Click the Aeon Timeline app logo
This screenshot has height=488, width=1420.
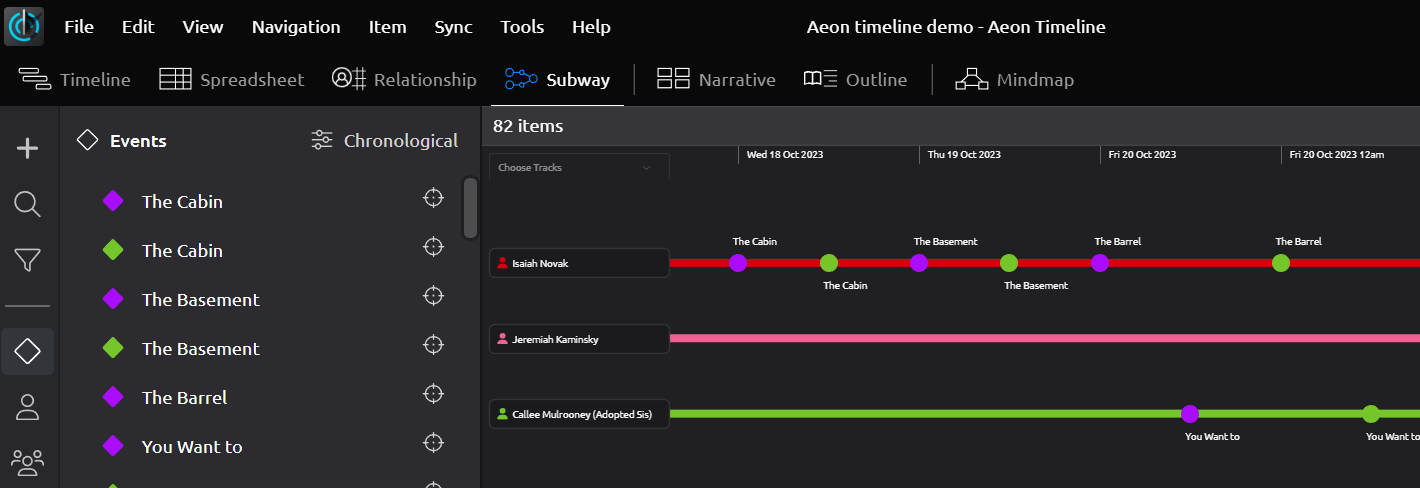click(24, 26)
